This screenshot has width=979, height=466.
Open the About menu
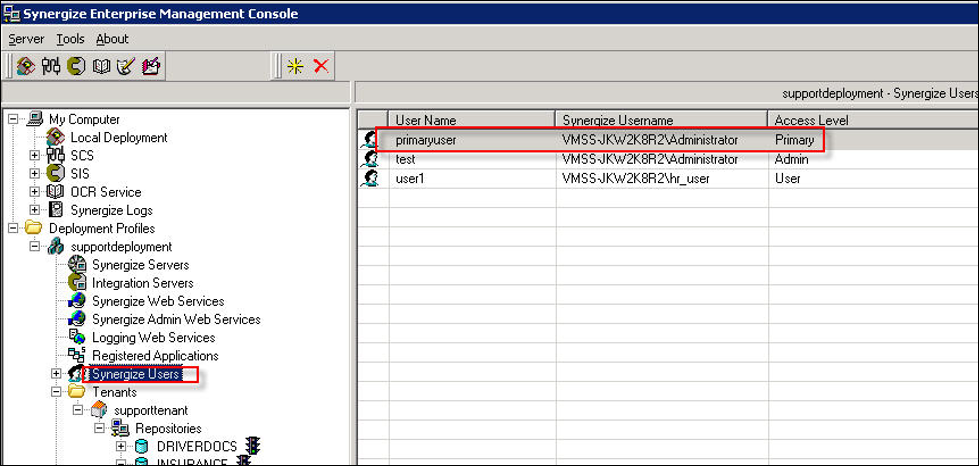click(x=112, y=39)
